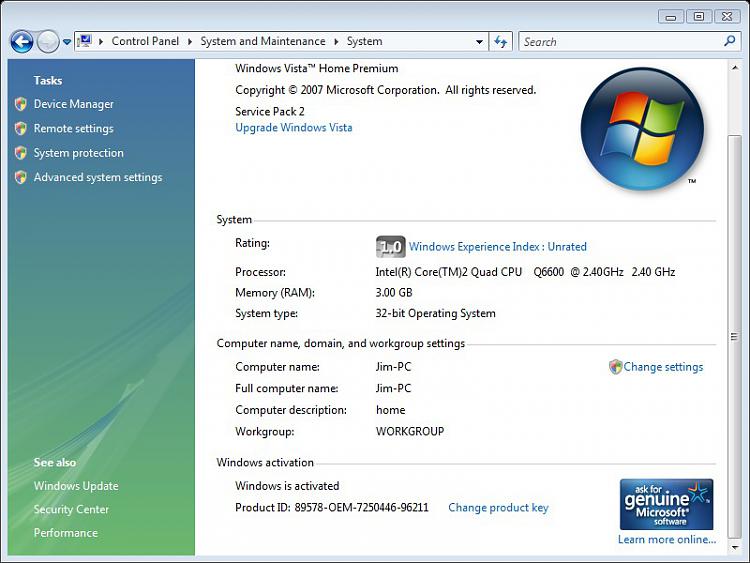750x563 pixels.
Task: Follow the Upgrade Windows Vista link
Action: (294, 128)
